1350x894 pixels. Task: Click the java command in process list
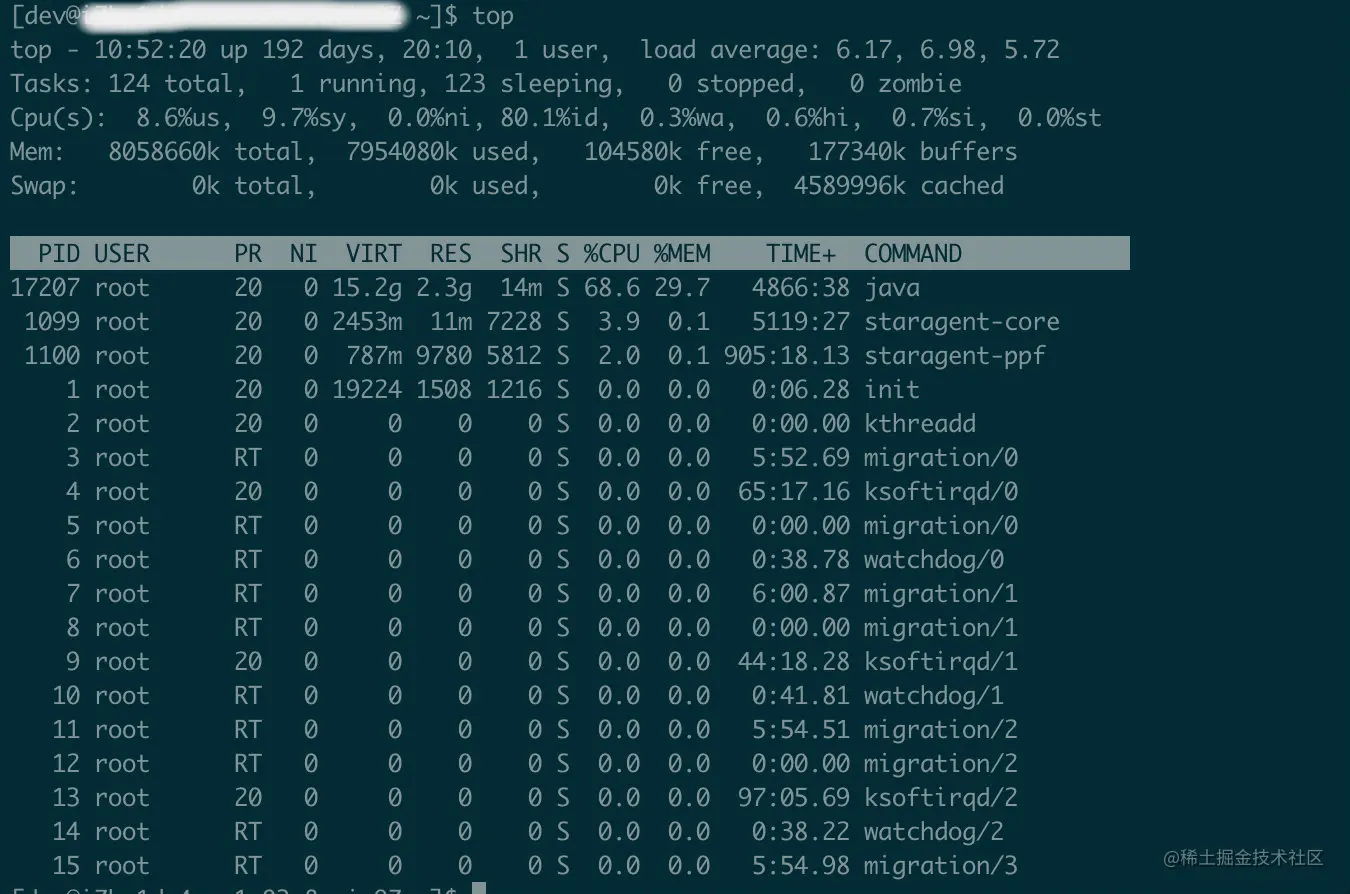[892, 289]
